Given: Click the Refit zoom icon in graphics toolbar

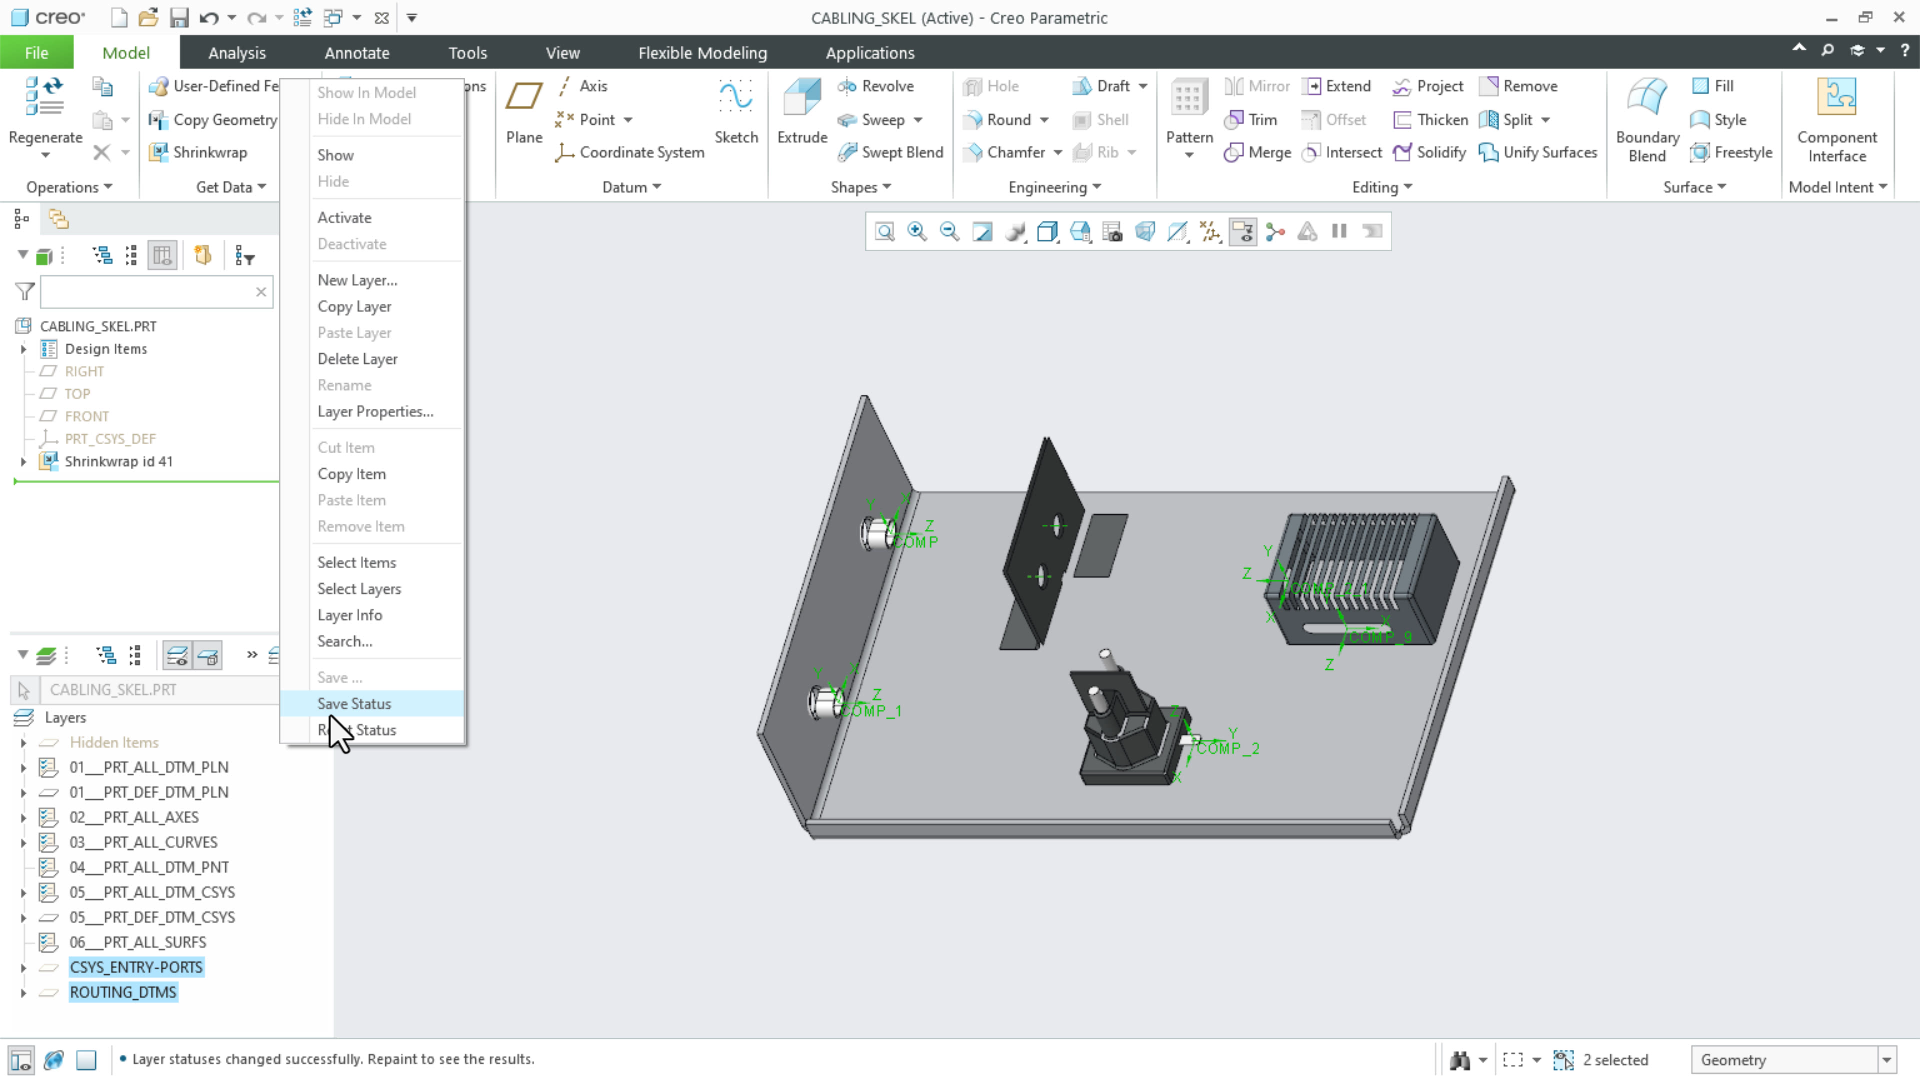Looking at the screenshot, I should (x=885, y=232).
